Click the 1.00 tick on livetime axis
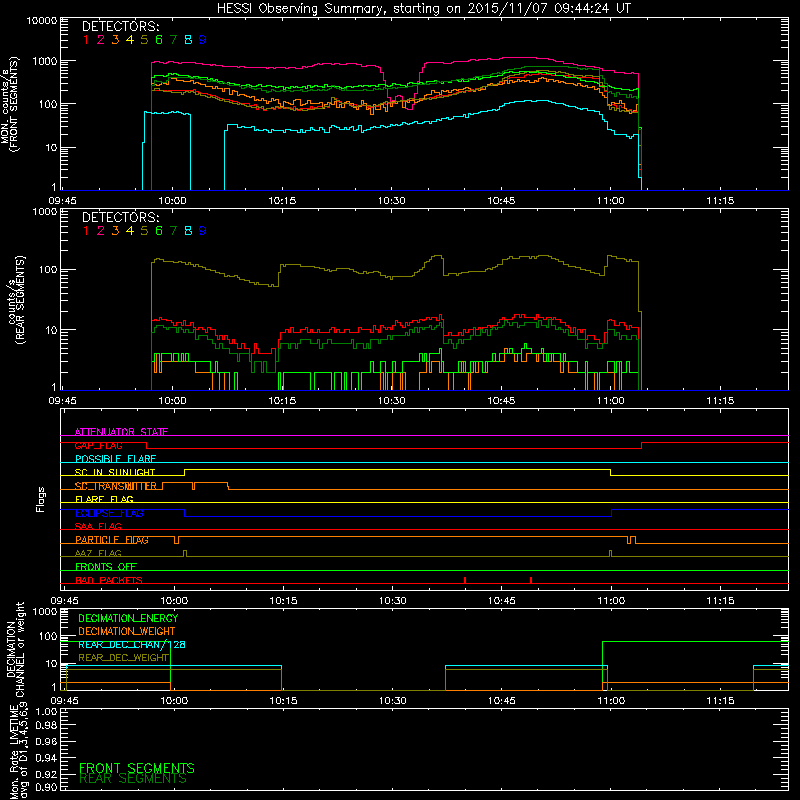 click(46, 712)
